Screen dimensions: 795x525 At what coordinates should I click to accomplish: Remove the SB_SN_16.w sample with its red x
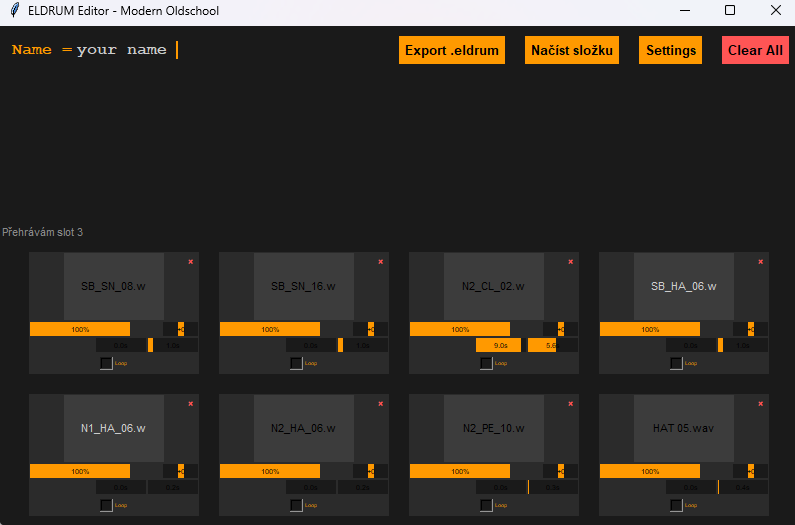click(381, 262)
